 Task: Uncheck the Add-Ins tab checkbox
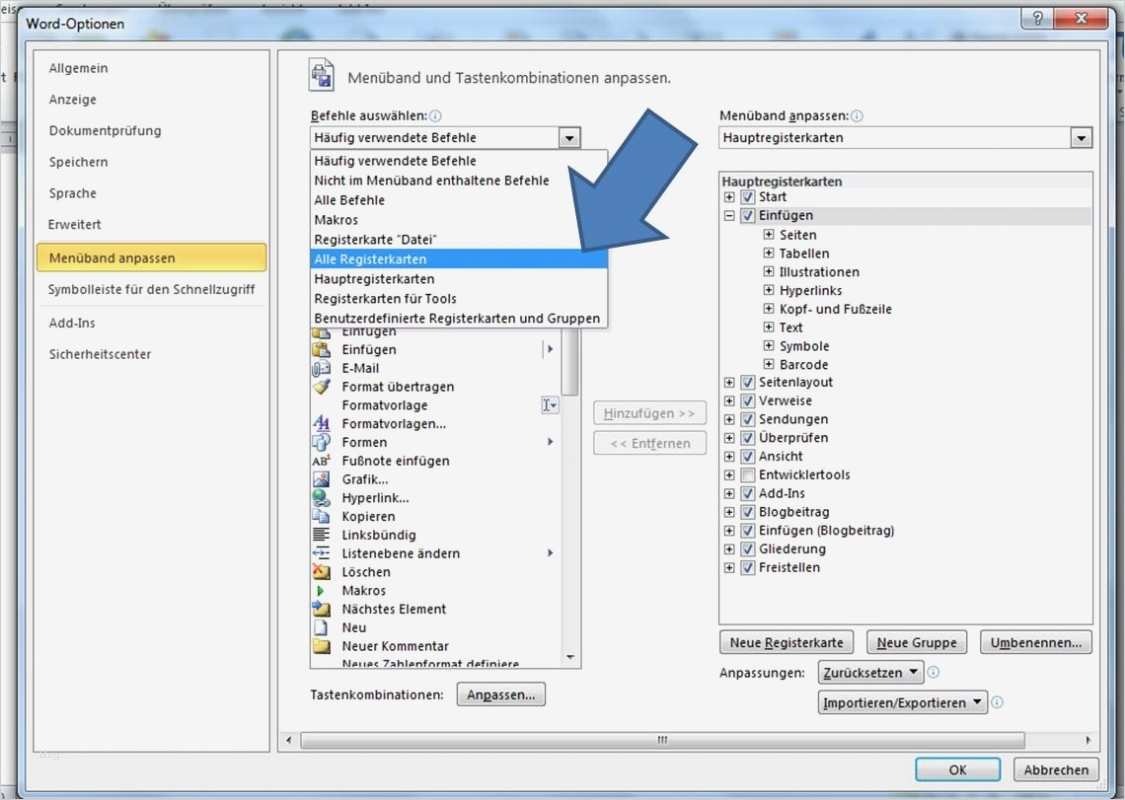[748, 494]
